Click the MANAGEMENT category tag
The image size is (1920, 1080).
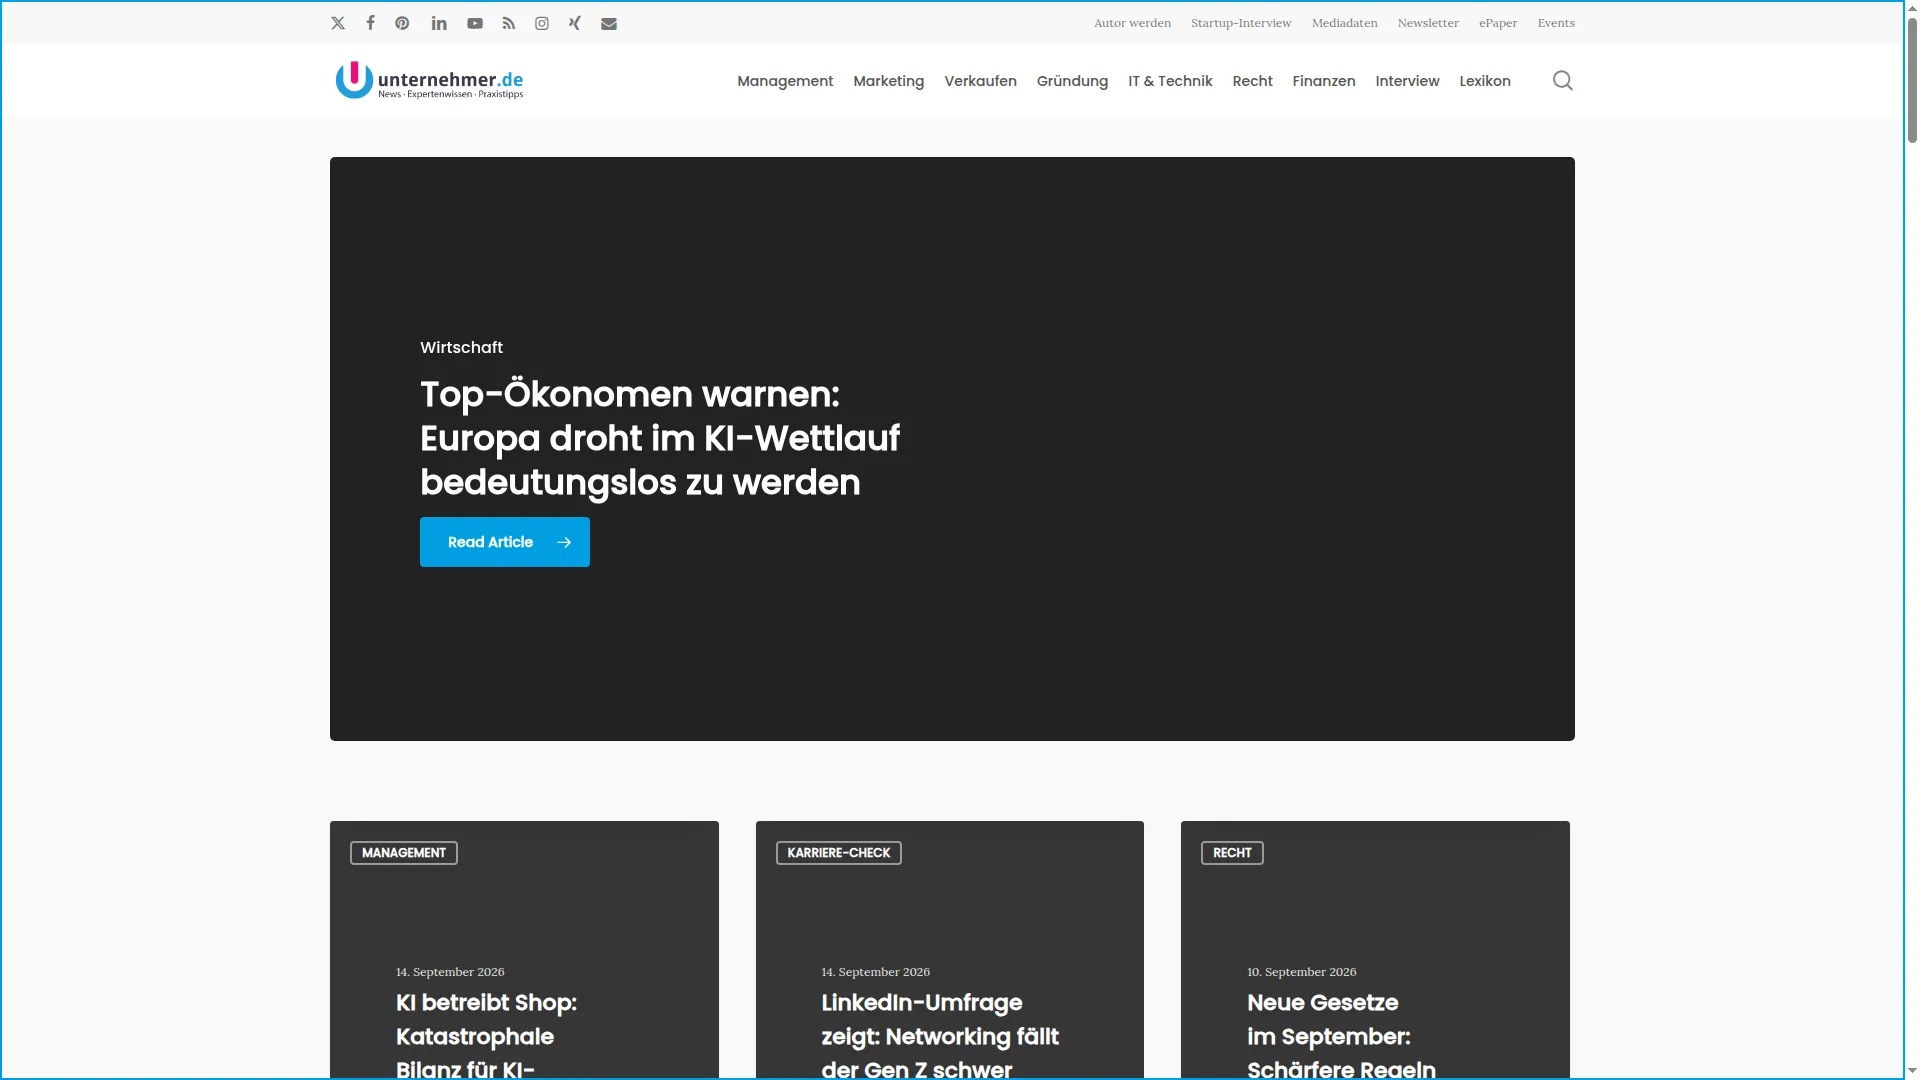click(404, 853)
